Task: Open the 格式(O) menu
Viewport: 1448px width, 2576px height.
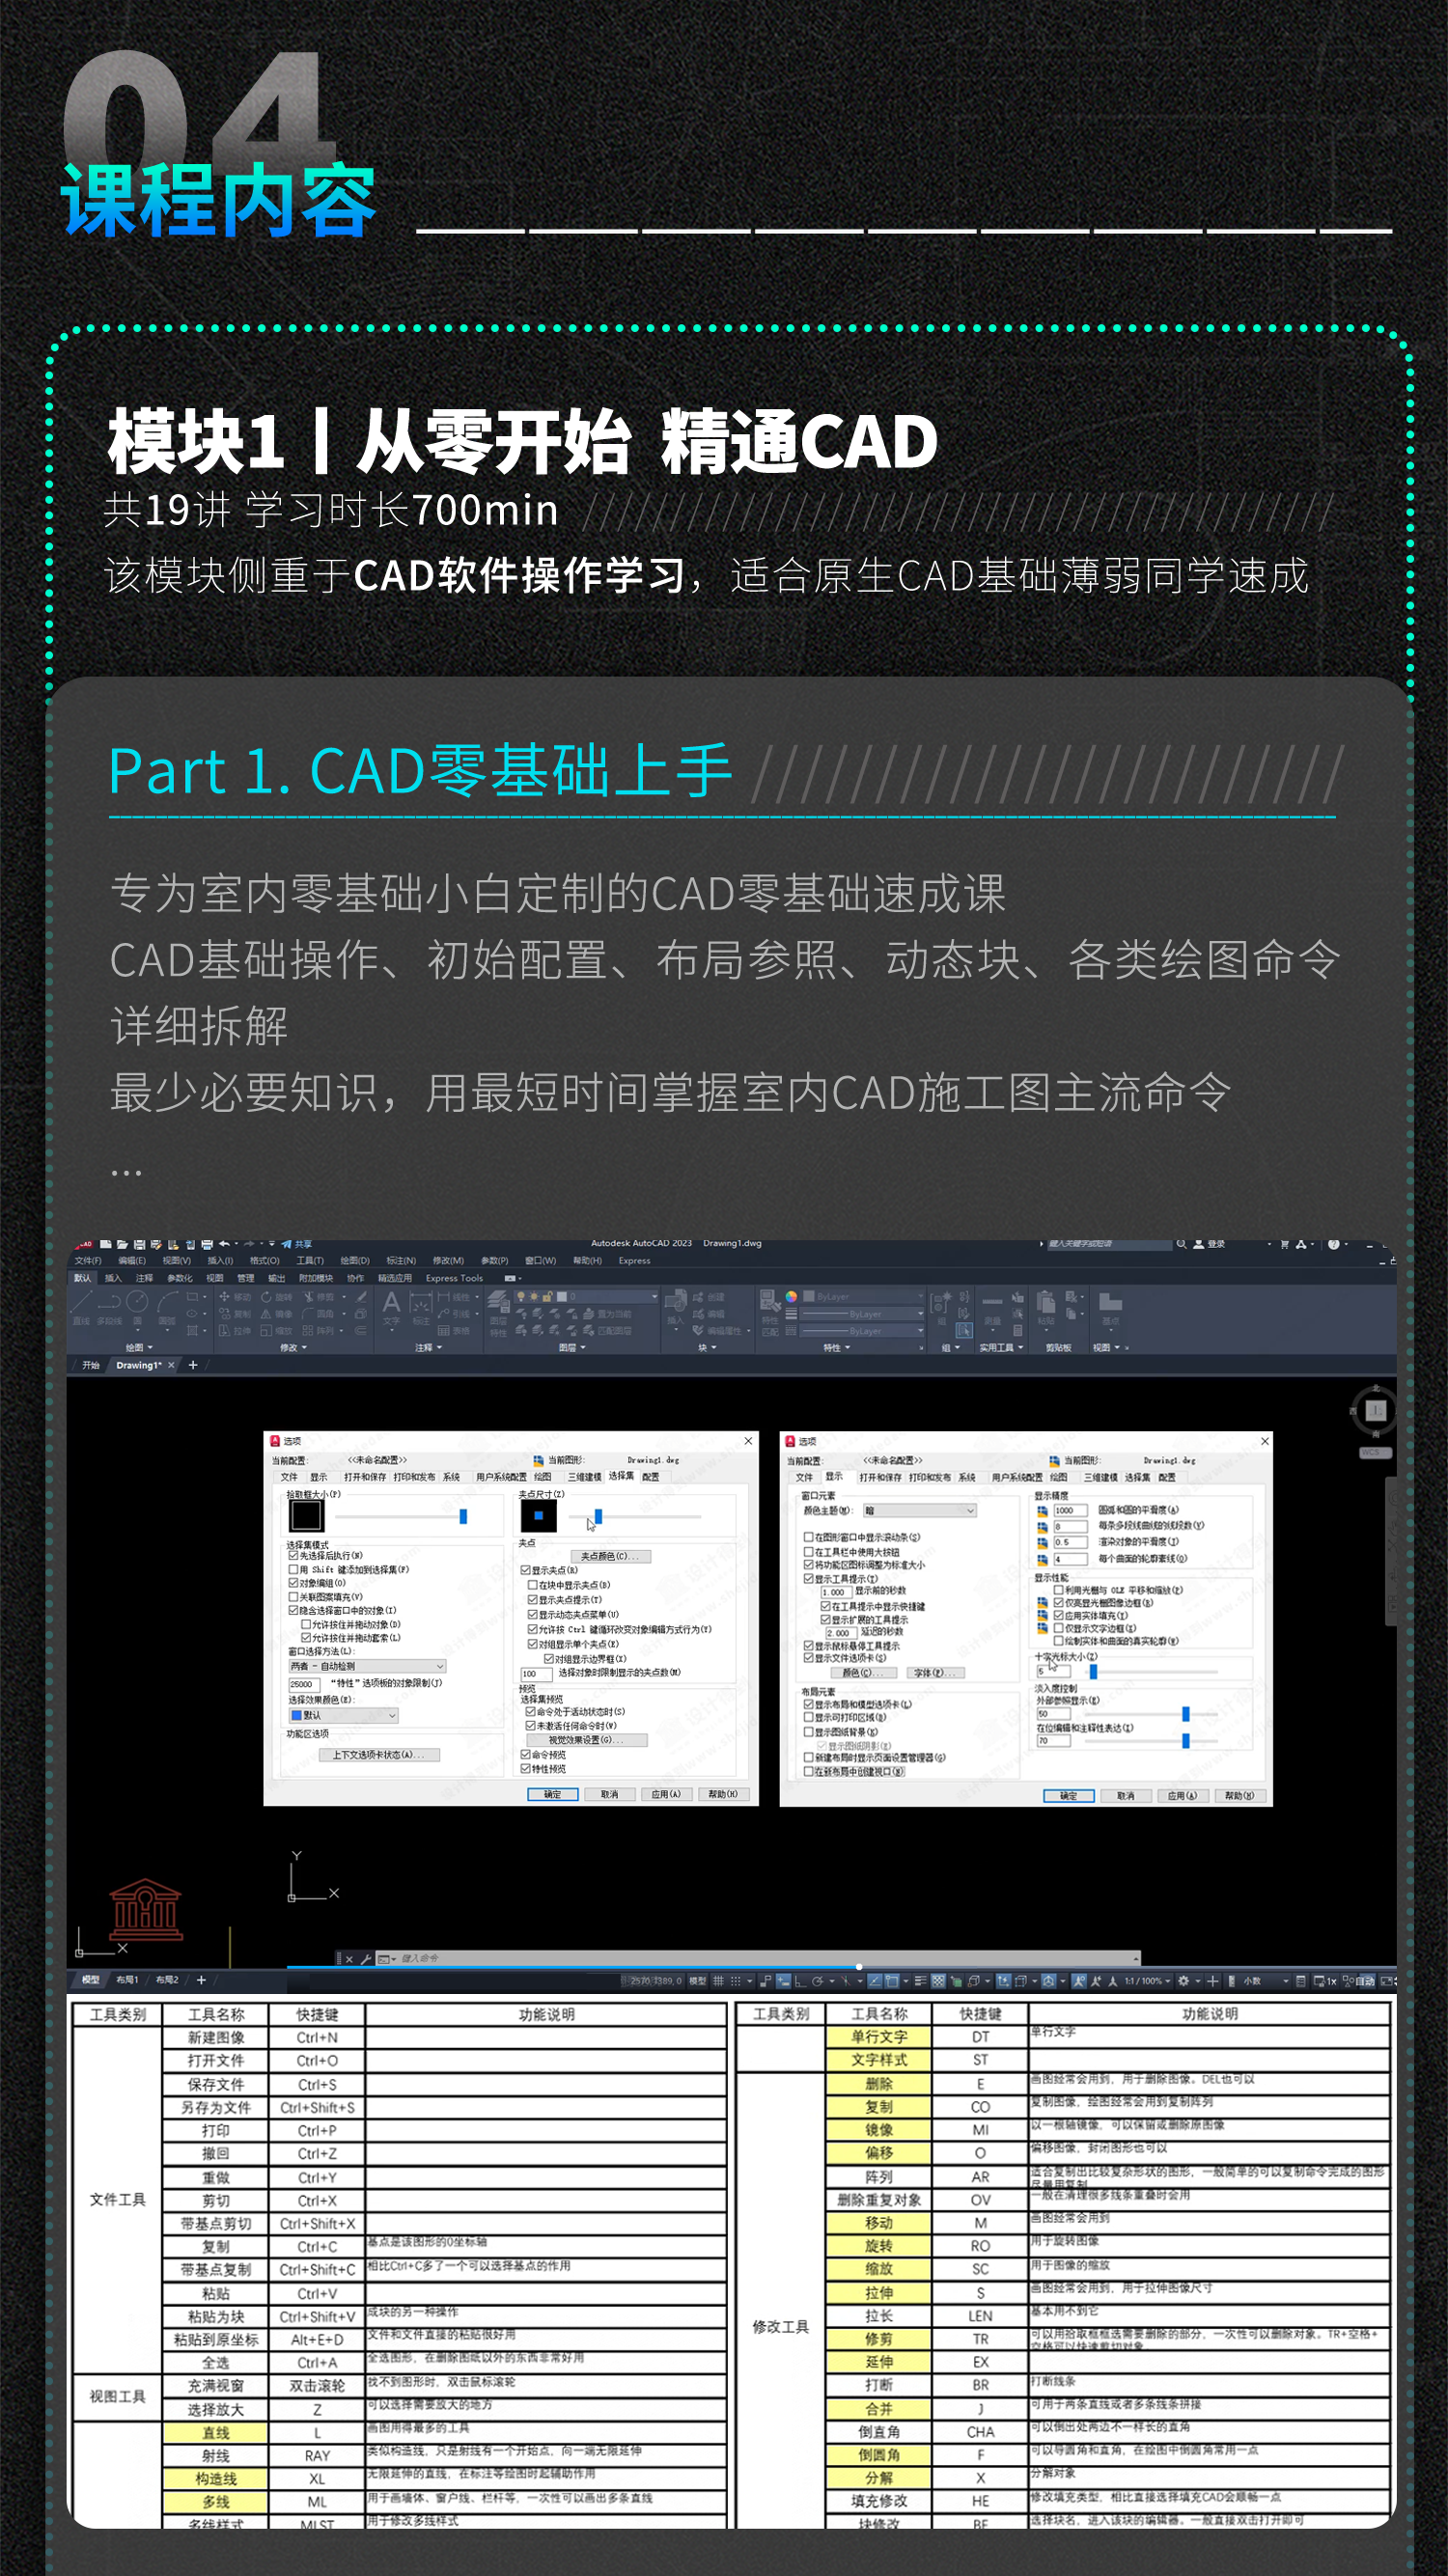Action: 265,1261
